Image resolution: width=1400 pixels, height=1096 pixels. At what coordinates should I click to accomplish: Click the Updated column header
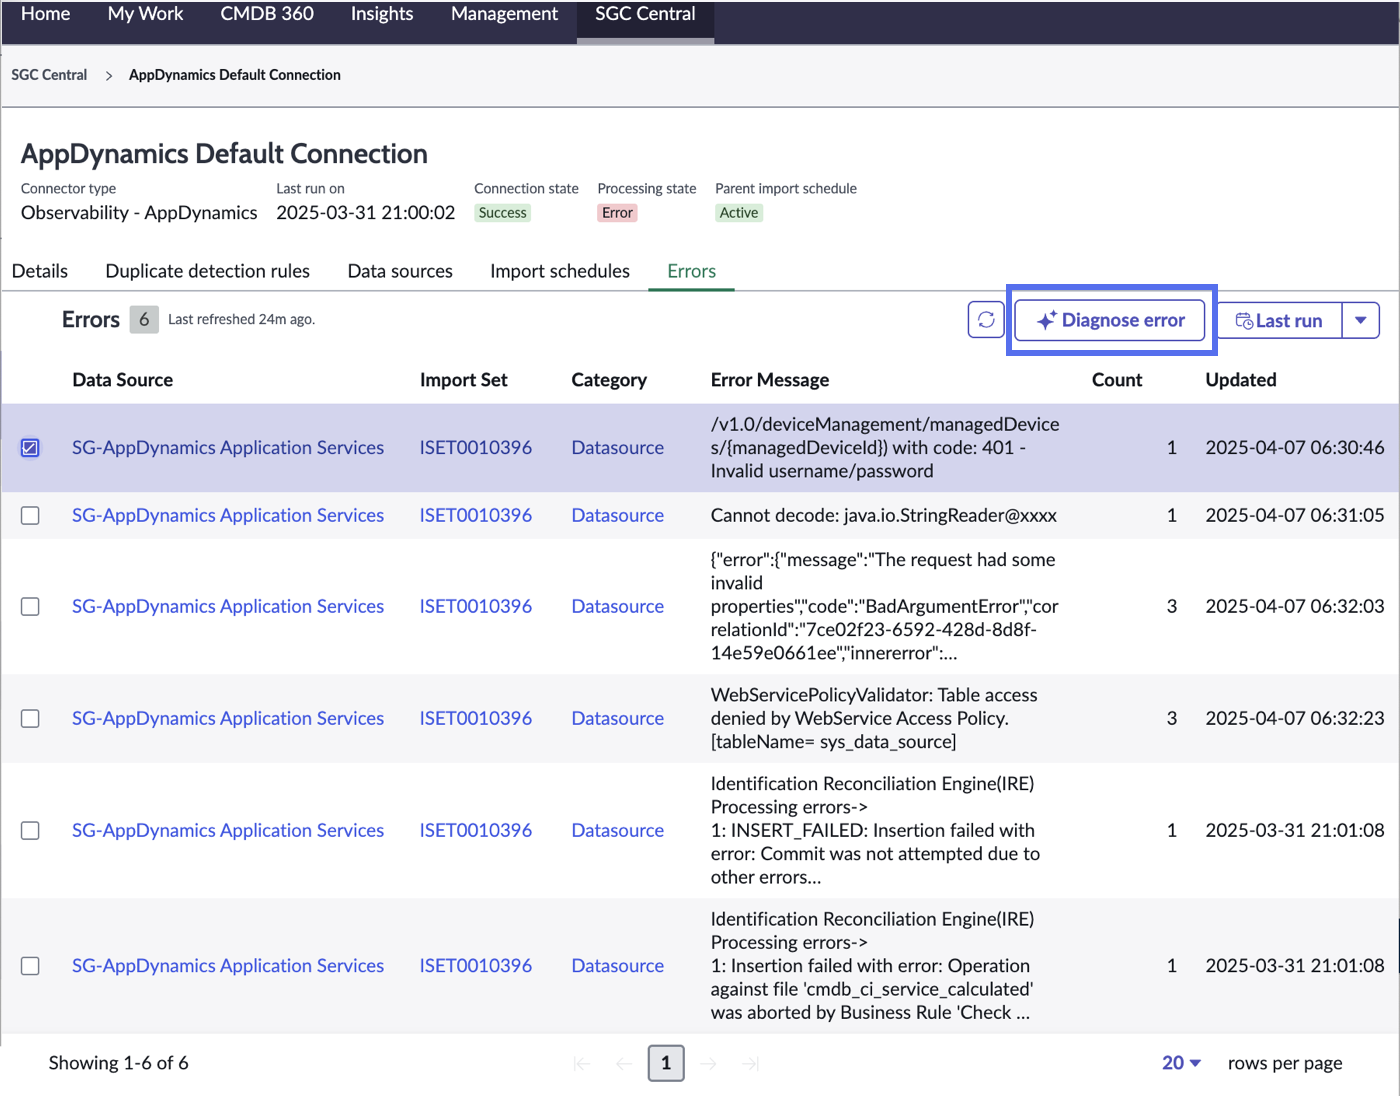1241,380
